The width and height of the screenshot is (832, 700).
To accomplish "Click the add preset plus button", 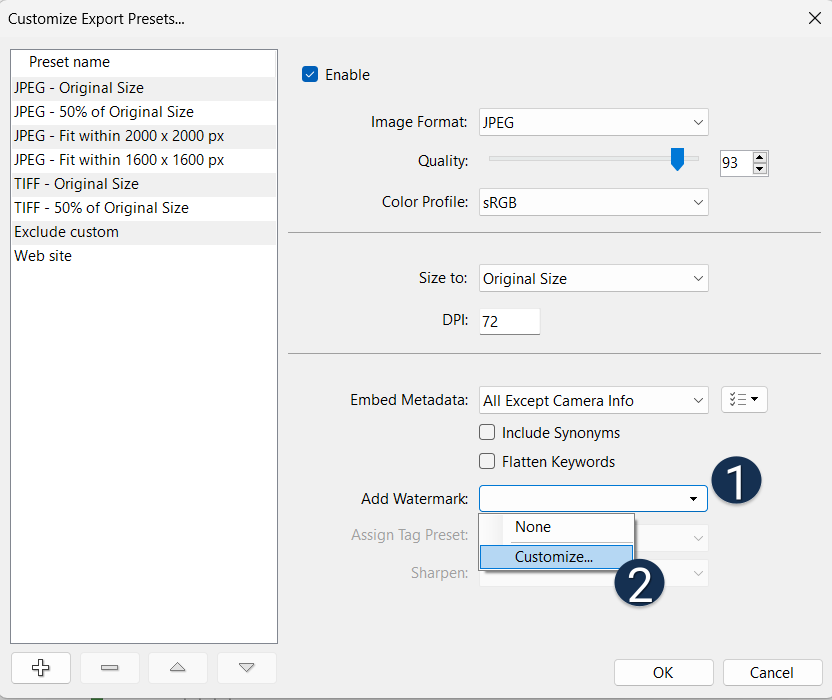I will click(x=40, y=667).
